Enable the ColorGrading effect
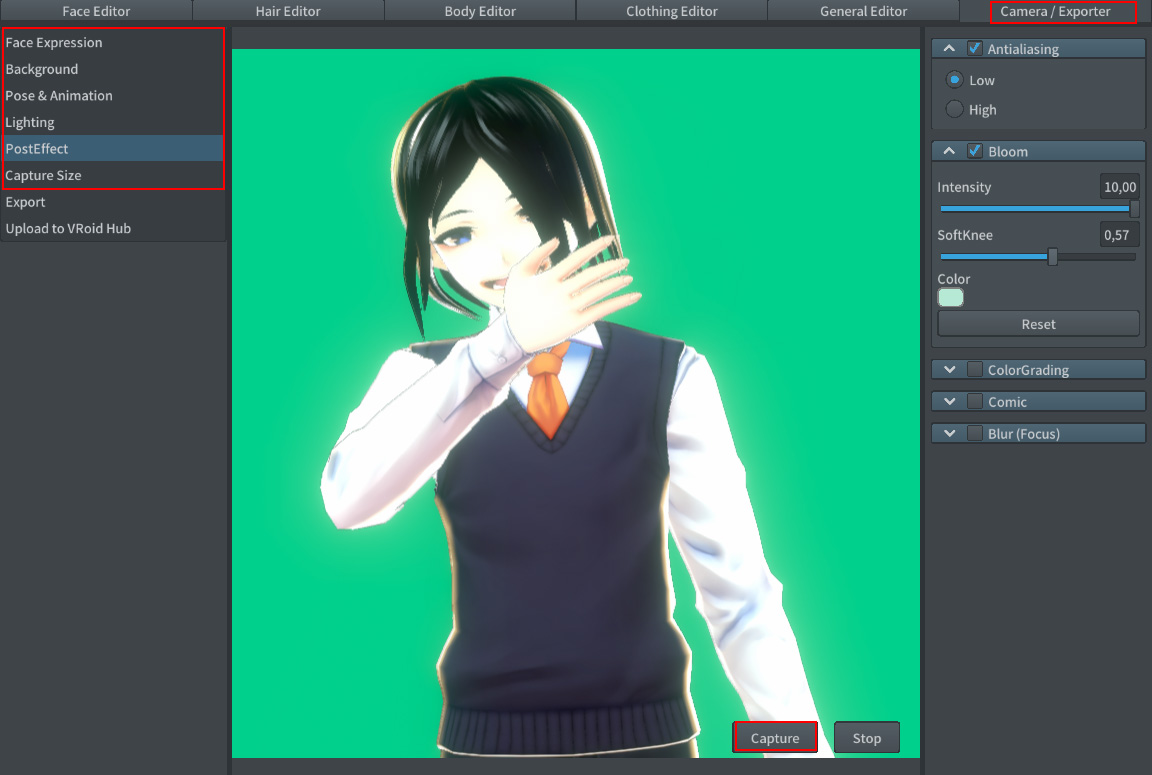 click(x=974, y=369)
